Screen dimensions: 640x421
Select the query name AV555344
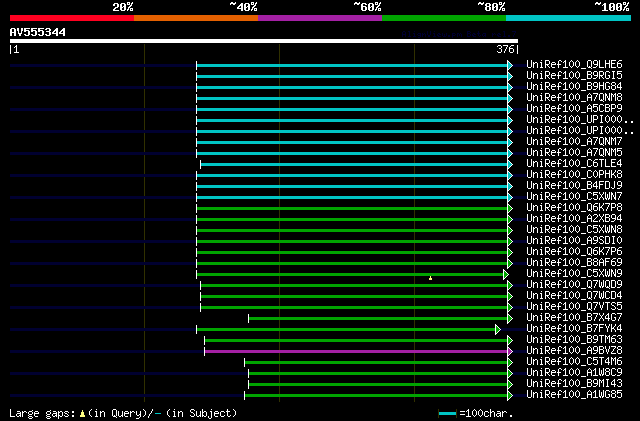click(38, 32)
